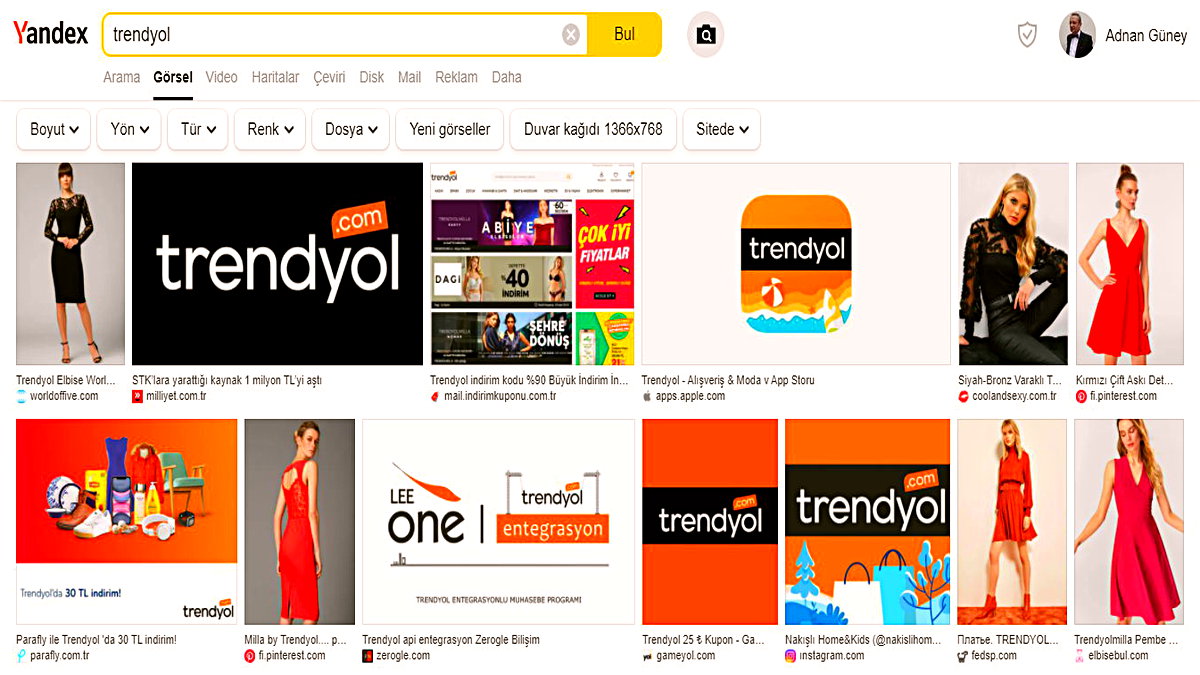The image size is (1200, 675).
Task: Visit the milliyet.com.tr source link
Action: 176,396
